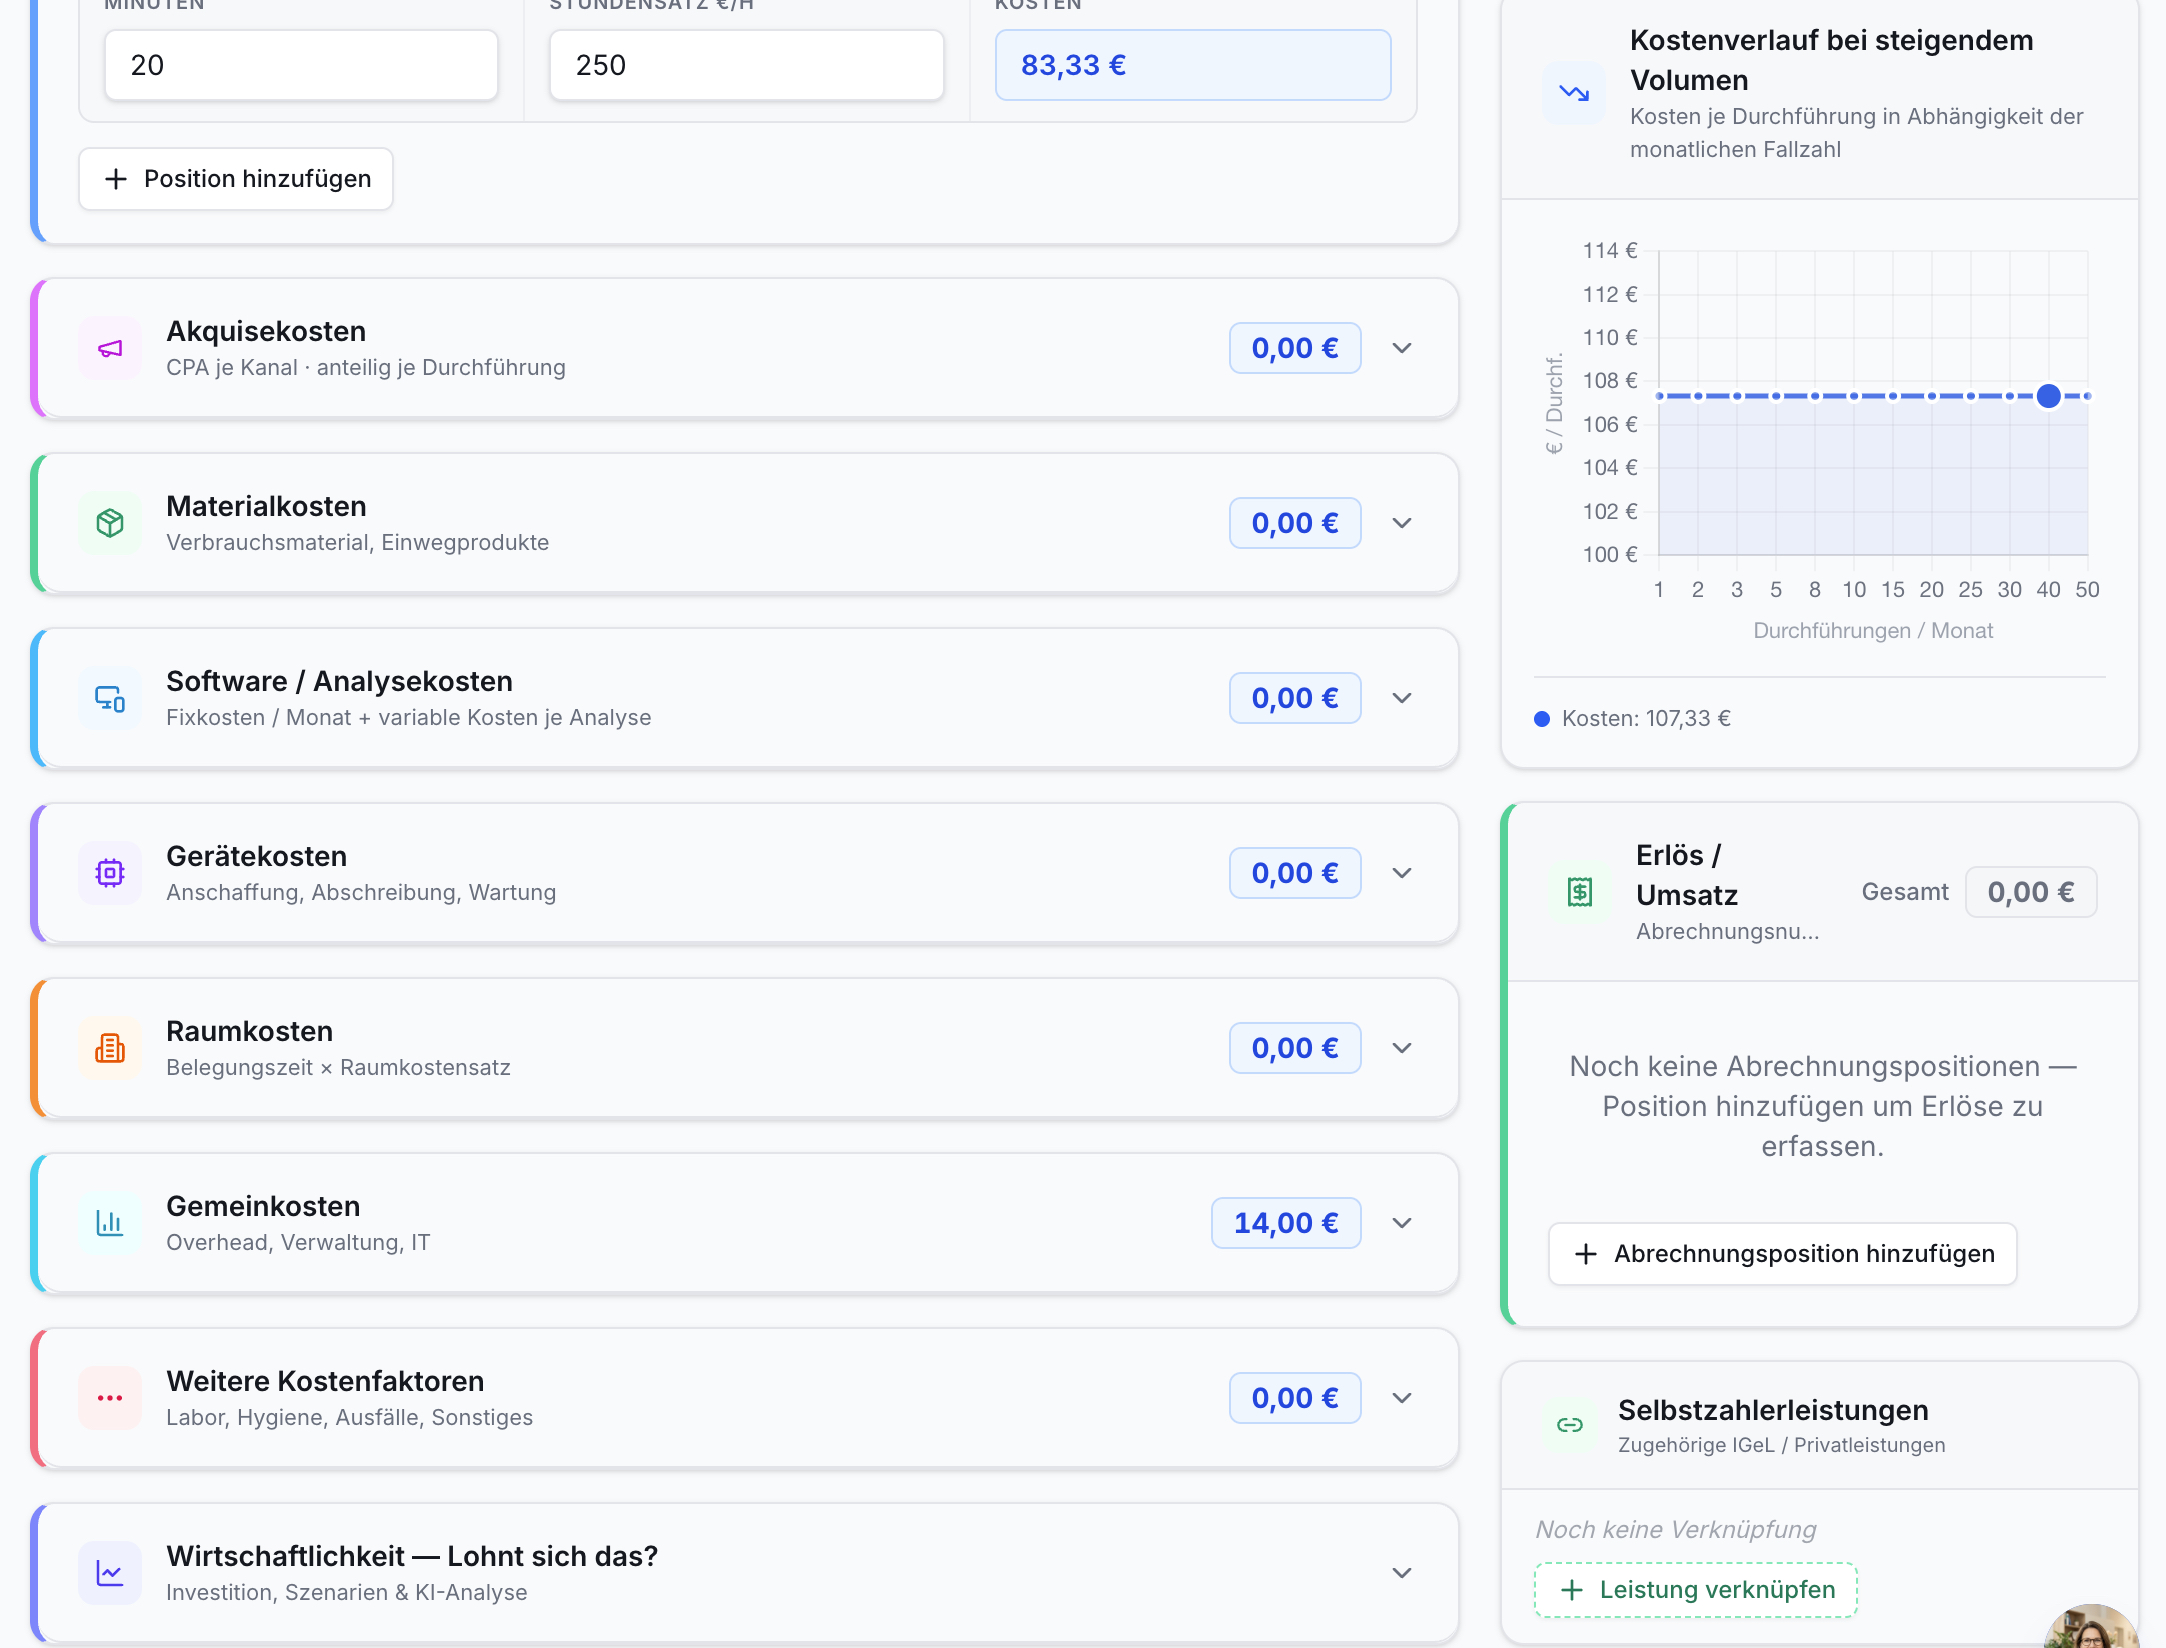2166x1648 pixels.
Task: Click the Kostenverlauf trending-down icon
Action: (x=1574, y=93)
